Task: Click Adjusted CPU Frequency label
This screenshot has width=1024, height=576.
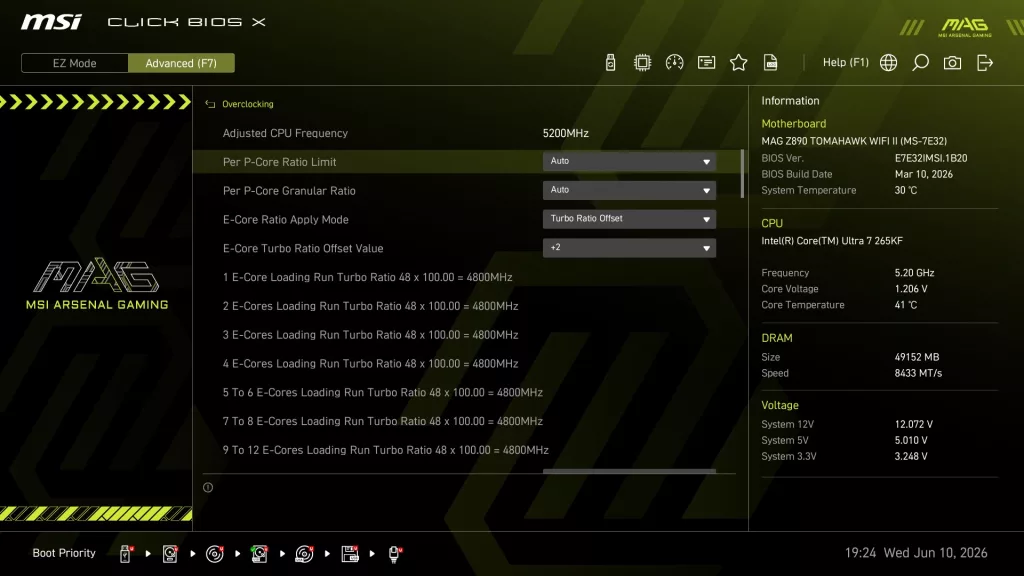Action: tap(285, 133)
